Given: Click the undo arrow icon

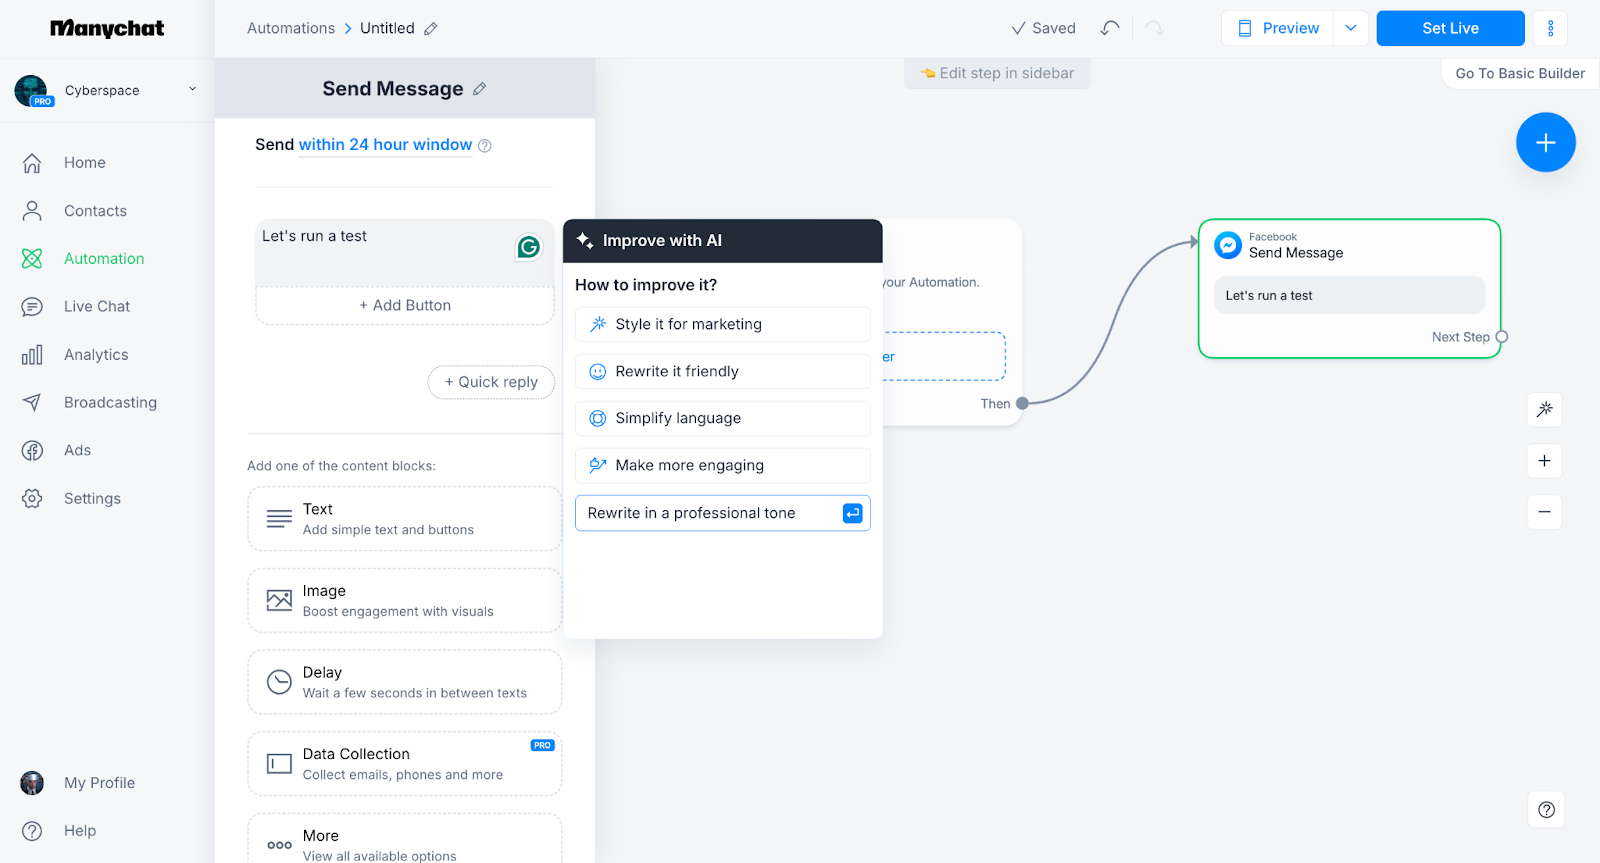Looking at the screenshot, I should pyautogui.click(x=1109, y=28).
